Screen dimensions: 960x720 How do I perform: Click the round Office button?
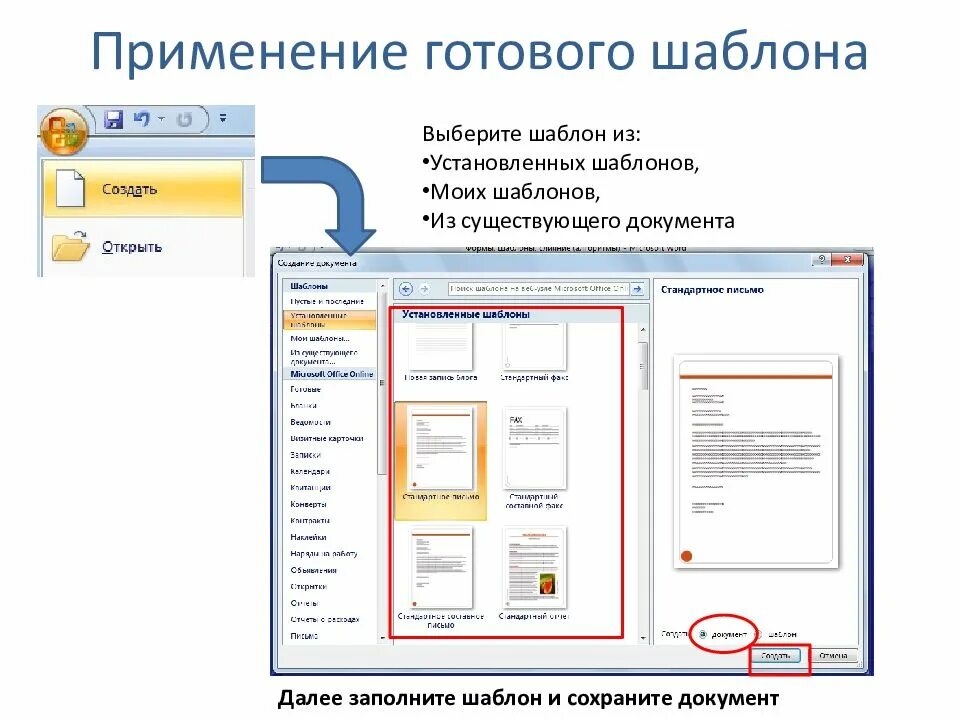coord(63,131)
